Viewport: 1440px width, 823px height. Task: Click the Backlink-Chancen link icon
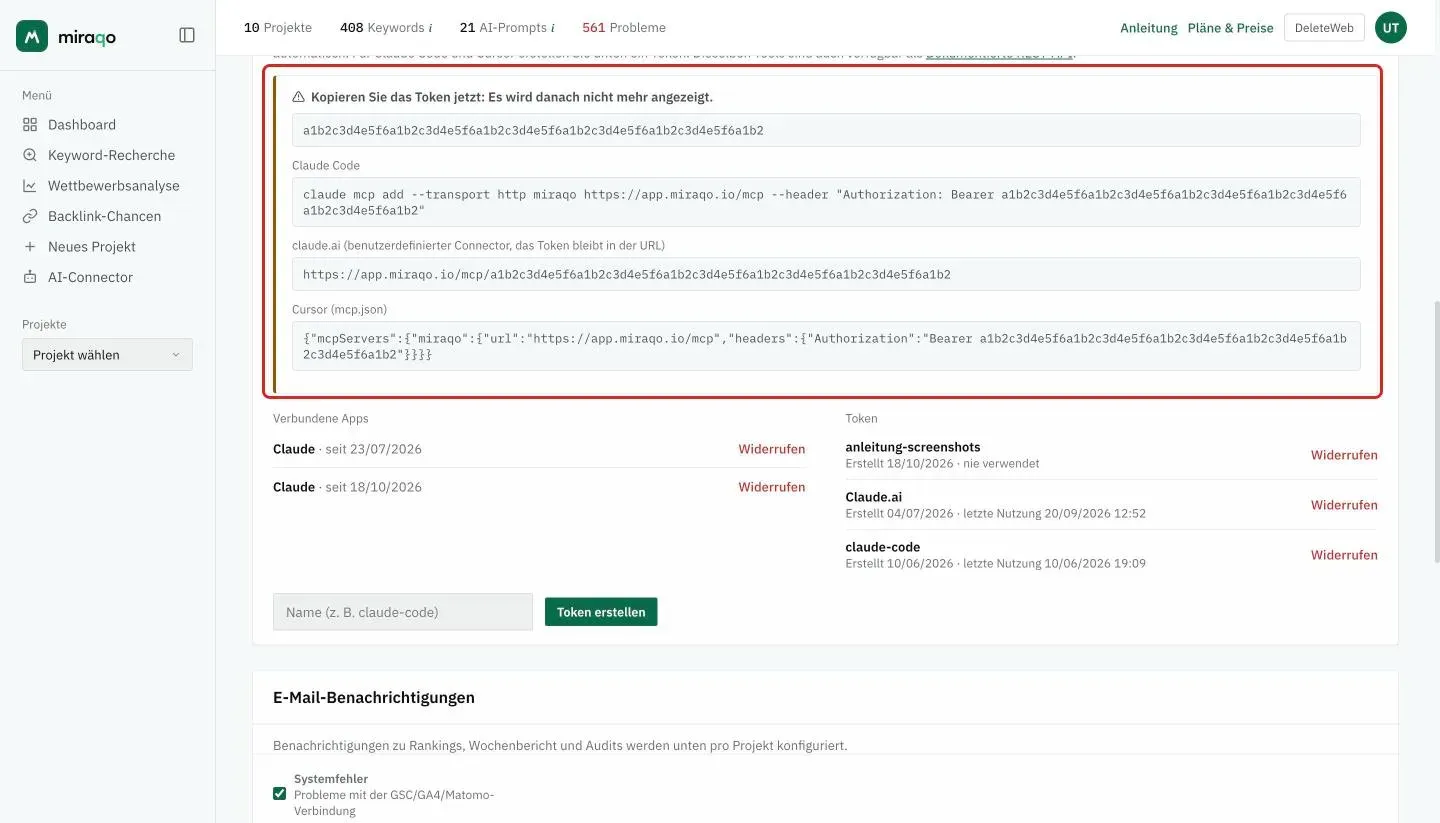[x=30, y=216]
